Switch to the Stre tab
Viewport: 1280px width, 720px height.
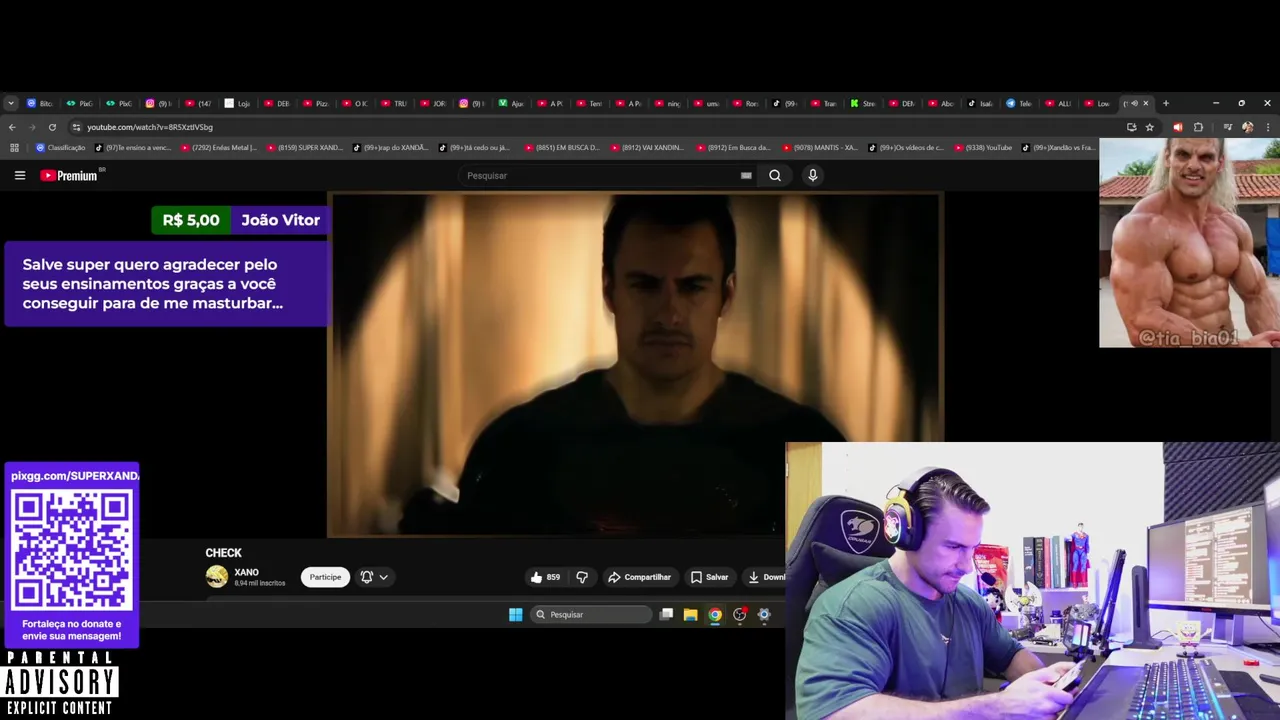(x=863, y=103)
